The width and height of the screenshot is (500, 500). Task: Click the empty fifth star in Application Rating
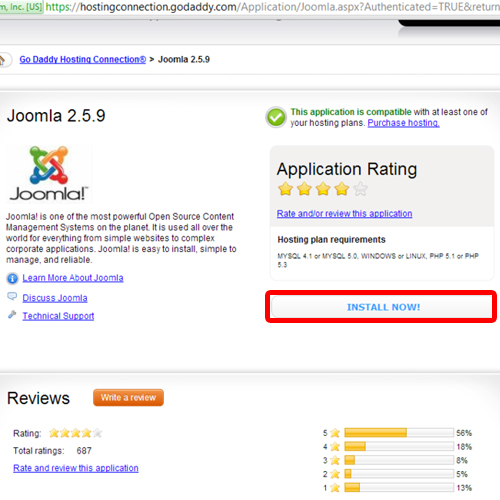(360, 189)
